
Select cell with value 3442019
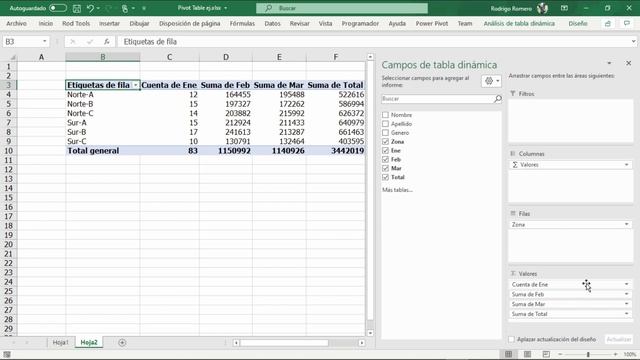pyautogui.click(x=336, y=151)
